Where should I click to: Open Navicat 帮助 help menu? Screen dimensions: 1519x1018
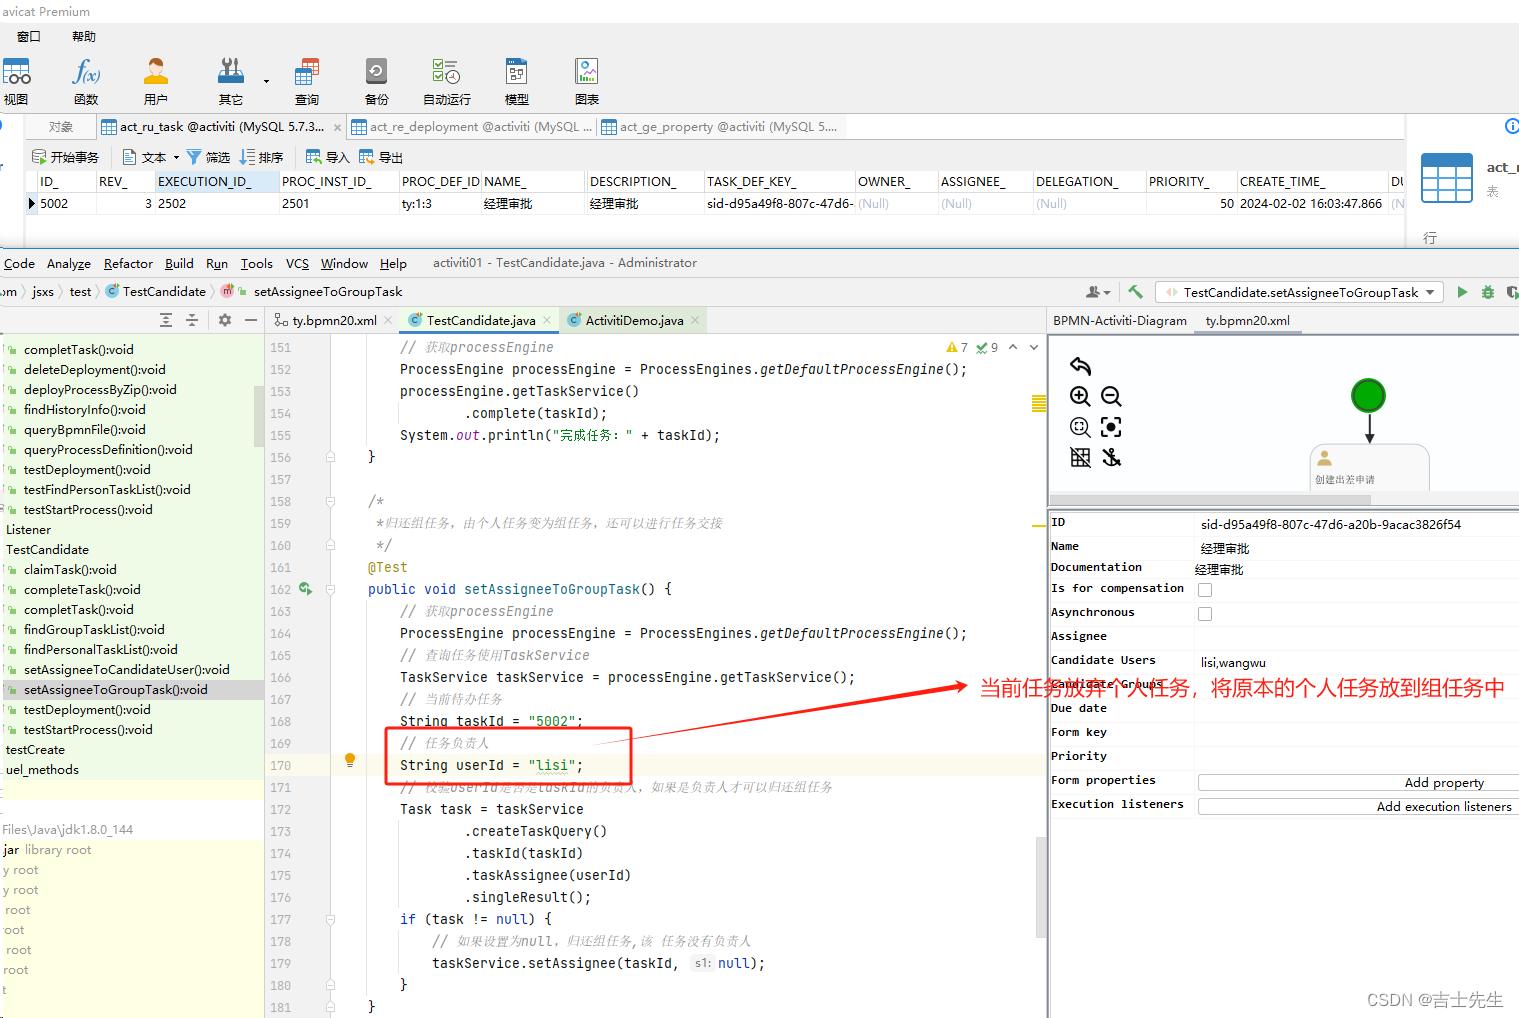click(x=84, y=36)
